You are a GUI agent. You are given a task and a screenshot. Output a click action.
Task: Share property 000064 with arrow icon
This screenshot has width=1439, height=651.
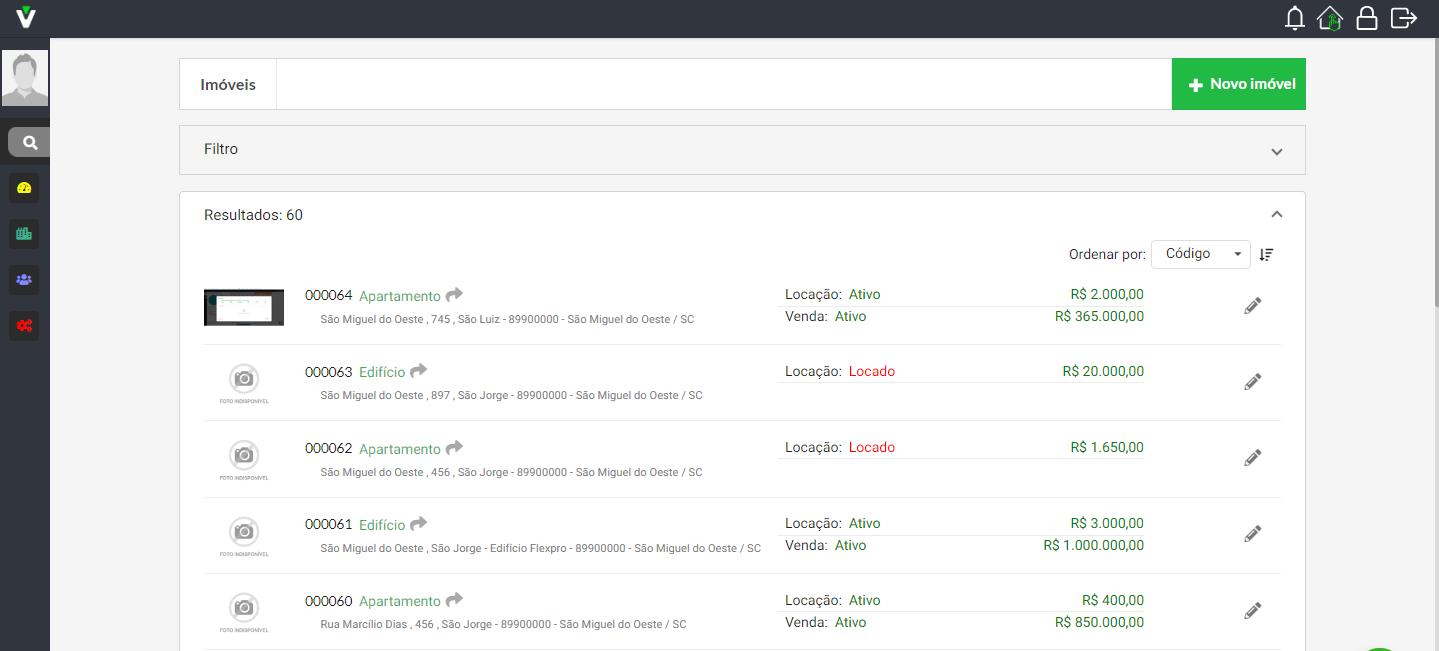click(454, 295)
